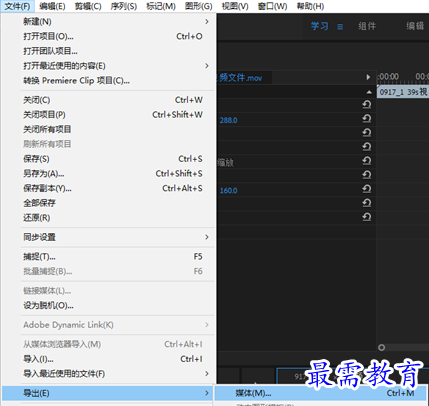Select 全部保存
Viewport: 429px width, 406px height.
pyautogui.click(x=108, y=203)
